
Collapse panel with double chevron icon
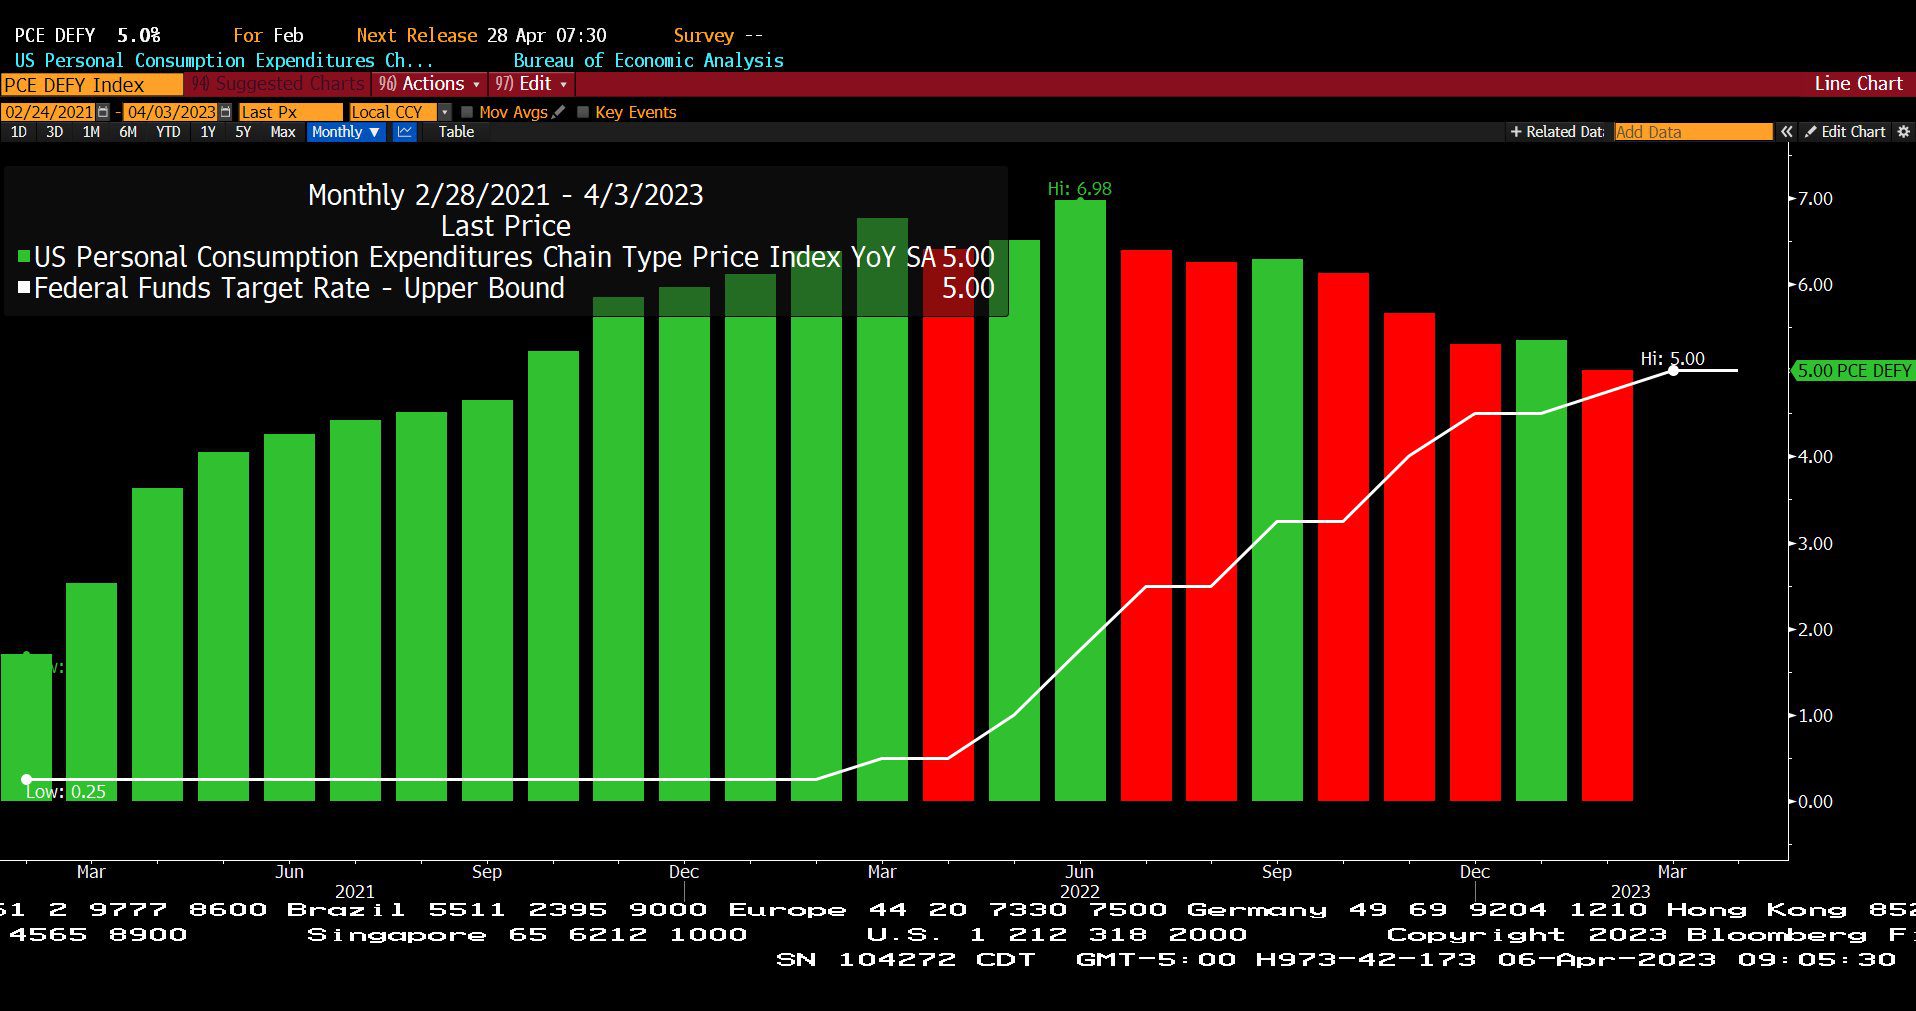pos(1787,132)
